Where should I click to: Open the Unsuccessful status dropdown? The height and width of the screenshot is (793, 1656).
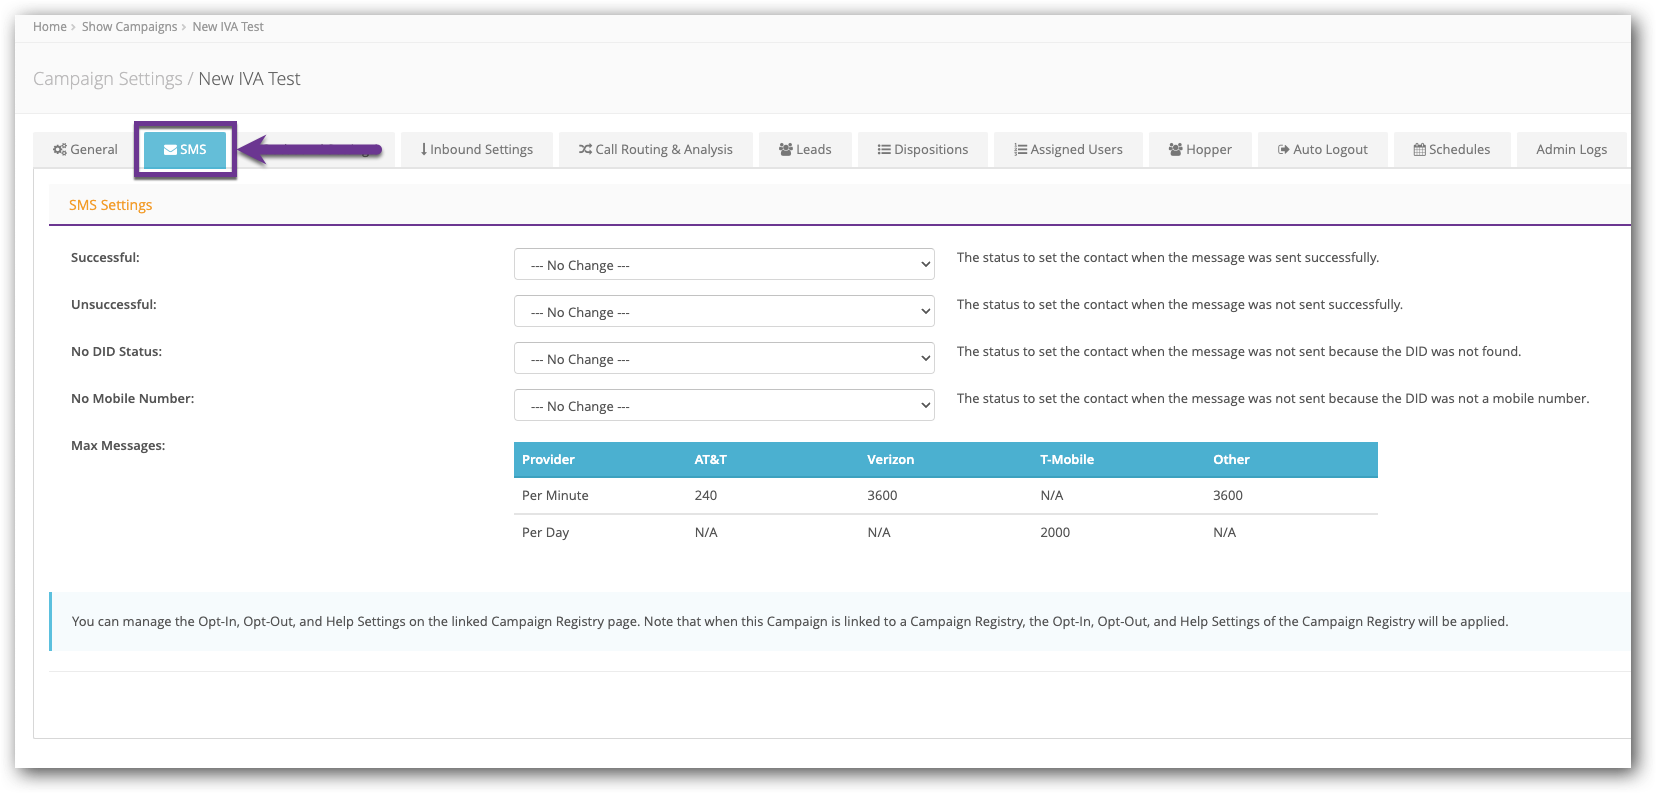[x=724, y=312]
